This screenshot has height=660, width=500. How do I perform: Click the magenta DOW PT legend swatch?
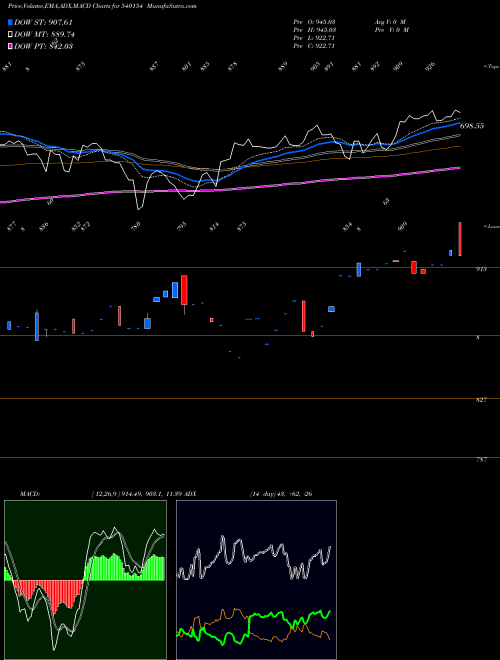10,46
